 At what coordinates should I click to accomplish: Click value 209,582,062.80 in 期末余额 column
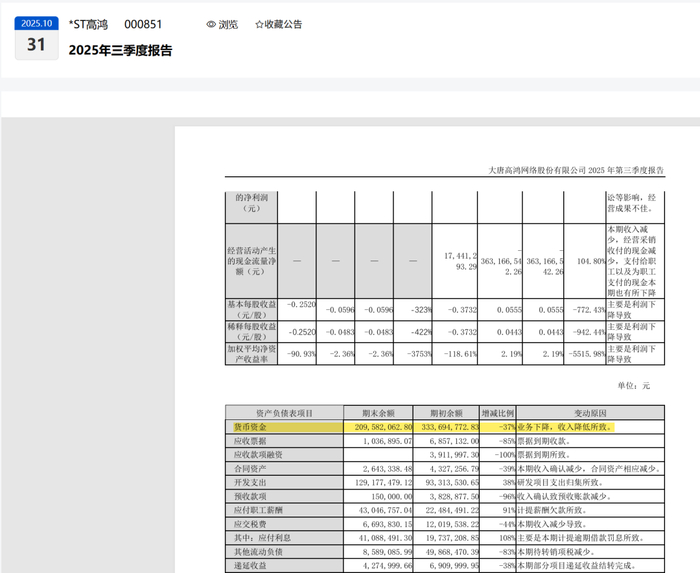point(383,427)
